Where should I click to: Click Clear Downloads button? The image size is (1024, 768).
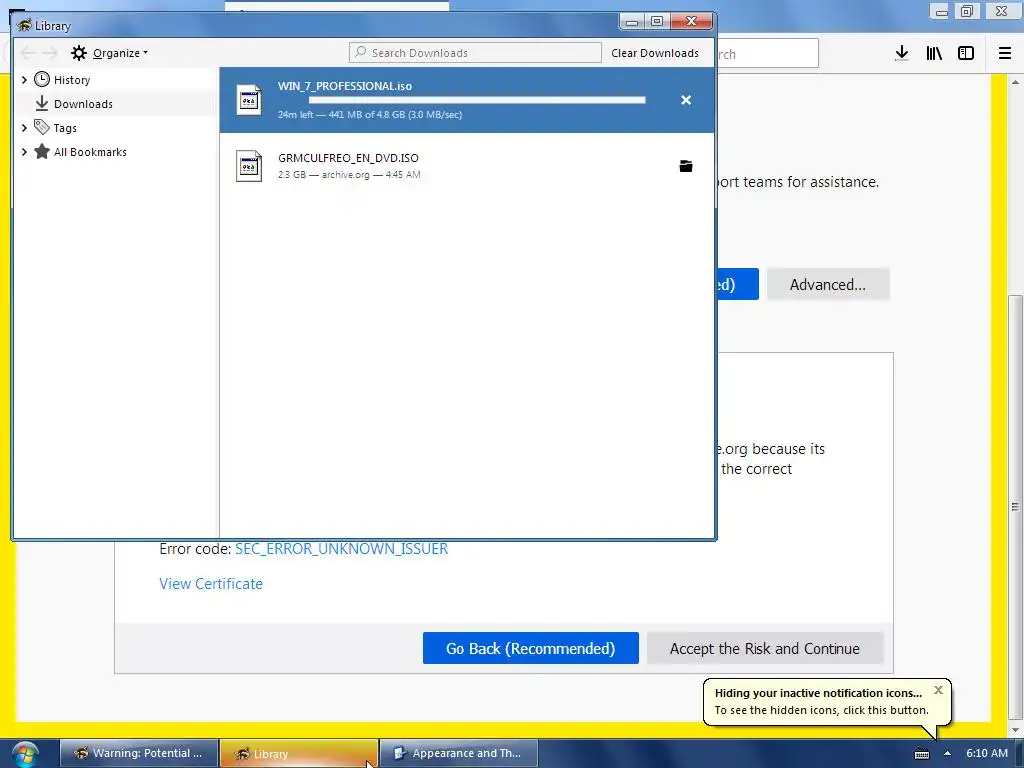[655, 53]
